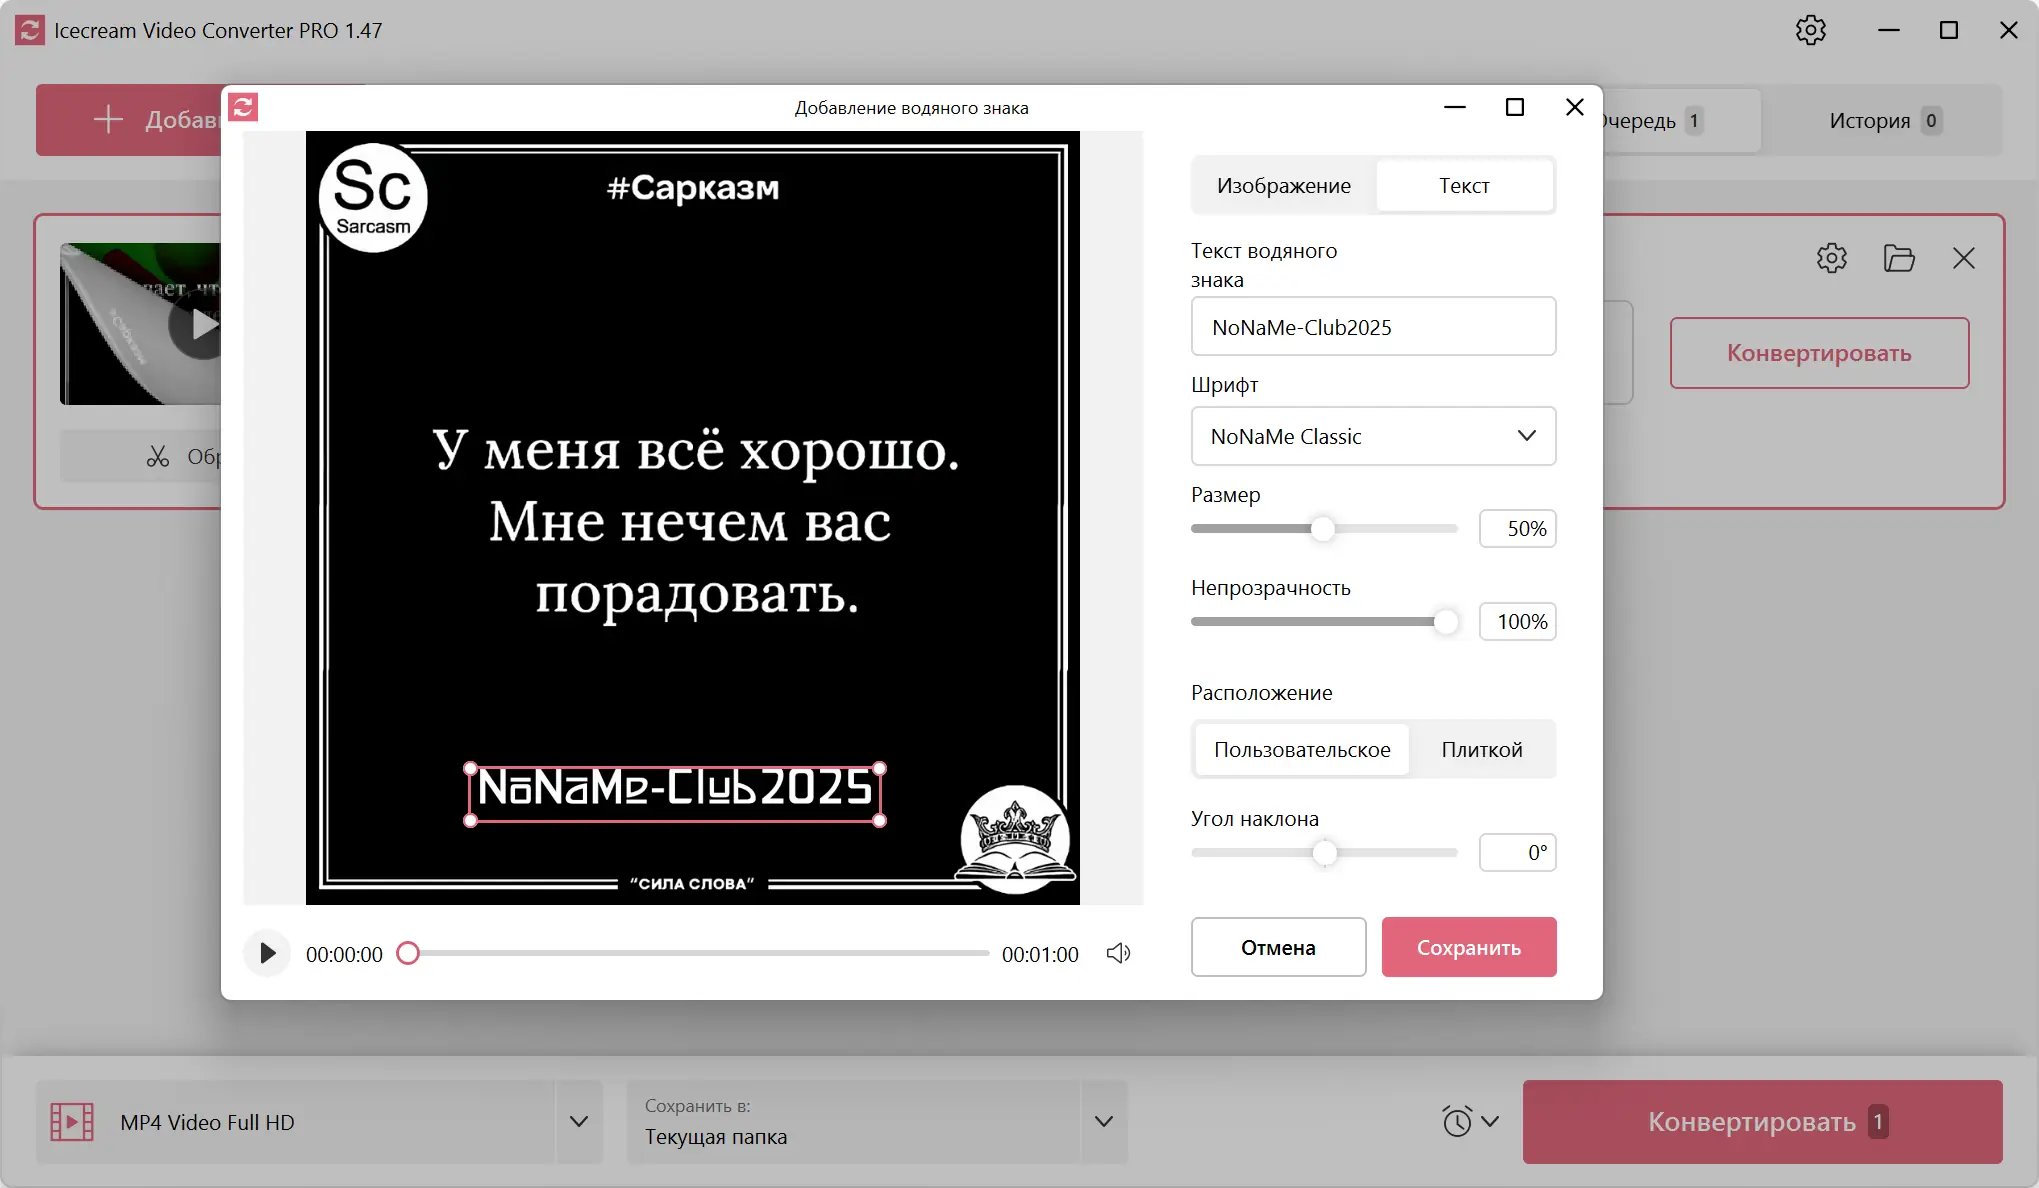Open the file's conversion settings gear
The width and height of the screenshot is (2039, 1188).
[x=1831, y=258]
